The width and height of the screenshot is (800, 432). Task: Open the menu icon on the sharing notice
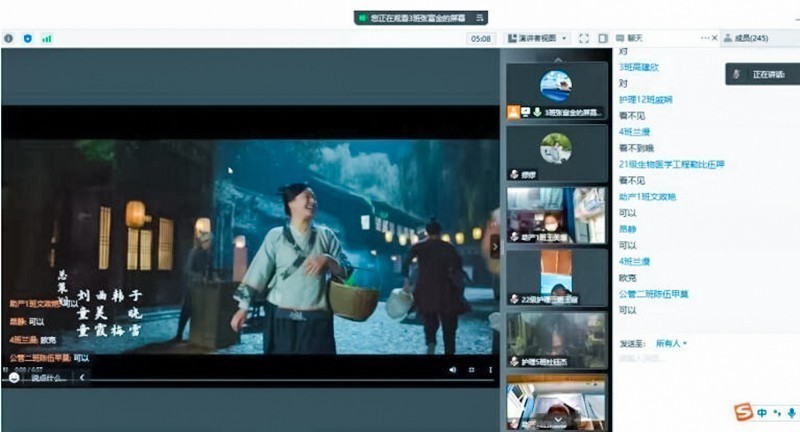coord(480,18)
